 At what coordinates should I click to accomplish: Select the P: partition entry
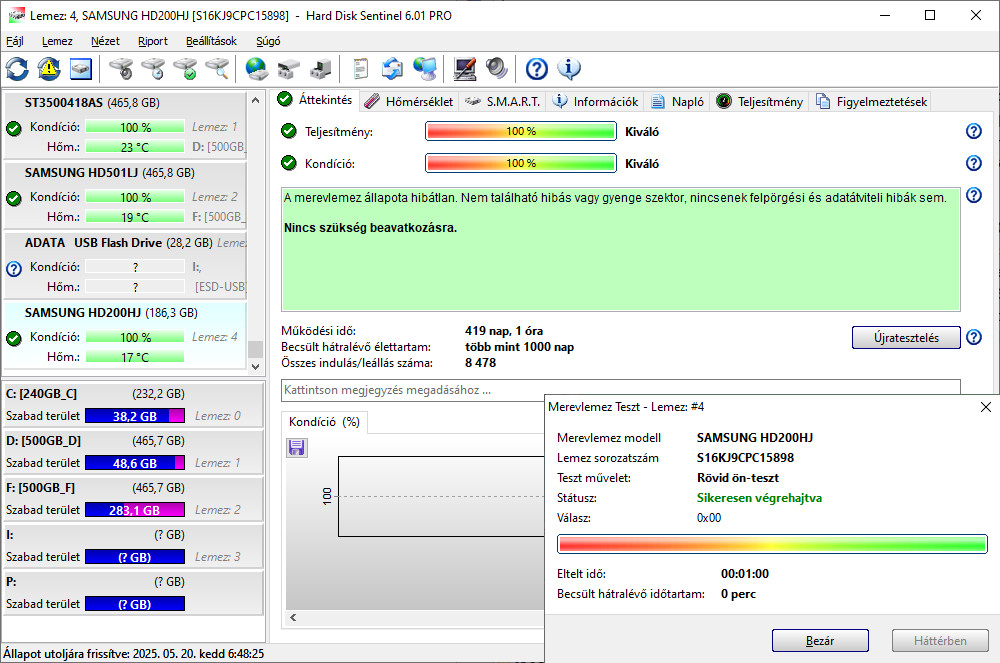133,594
